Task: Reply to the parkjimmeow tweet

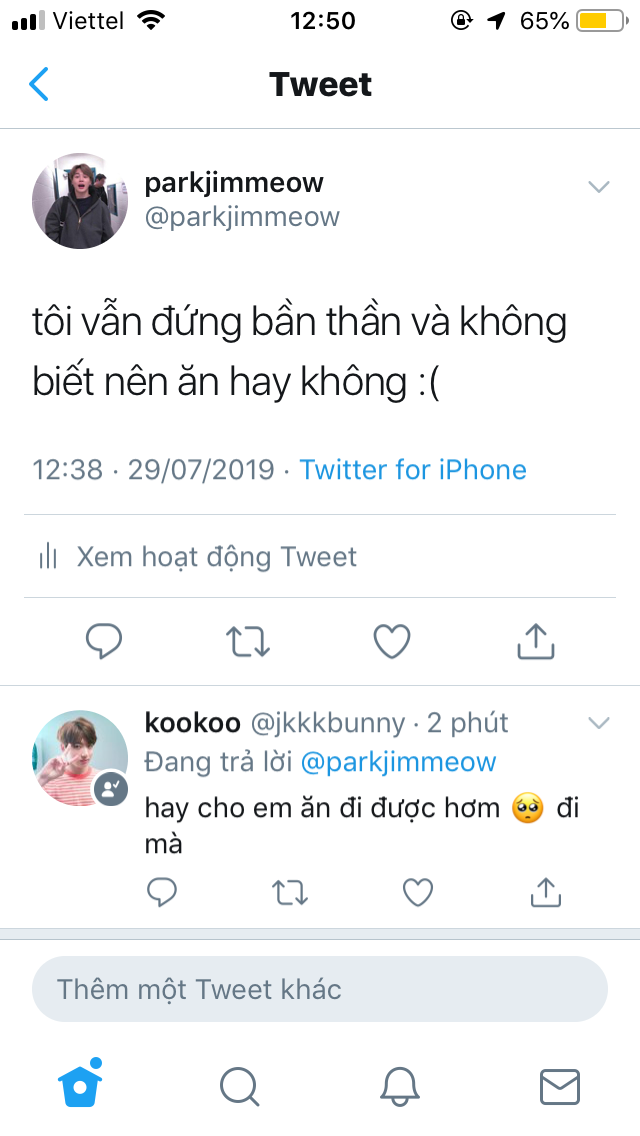Action: tap(104, 641)
